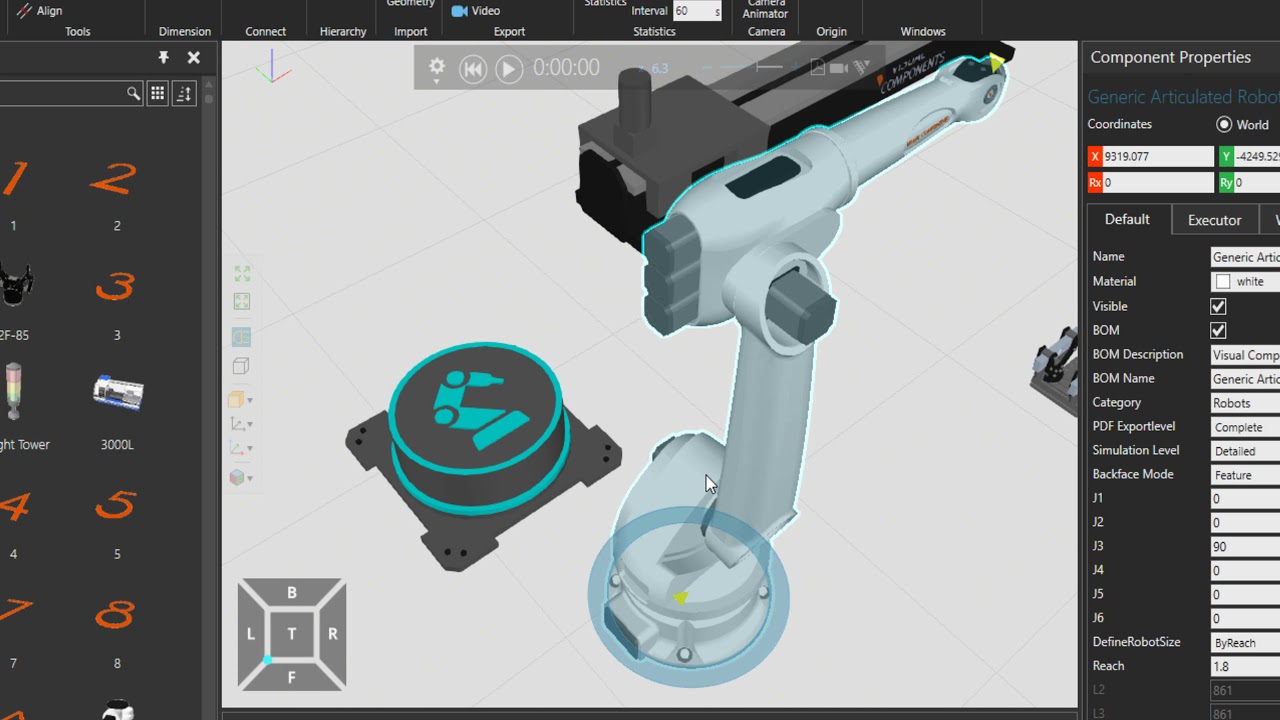Open the Statistics ribbon section

[654, 31]
